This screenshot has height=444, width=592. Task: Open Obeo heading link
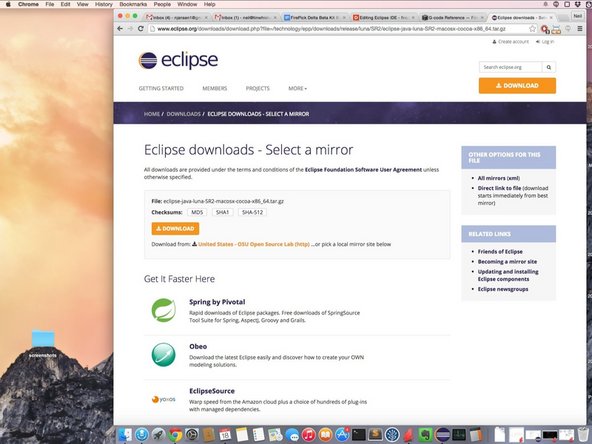198,347
